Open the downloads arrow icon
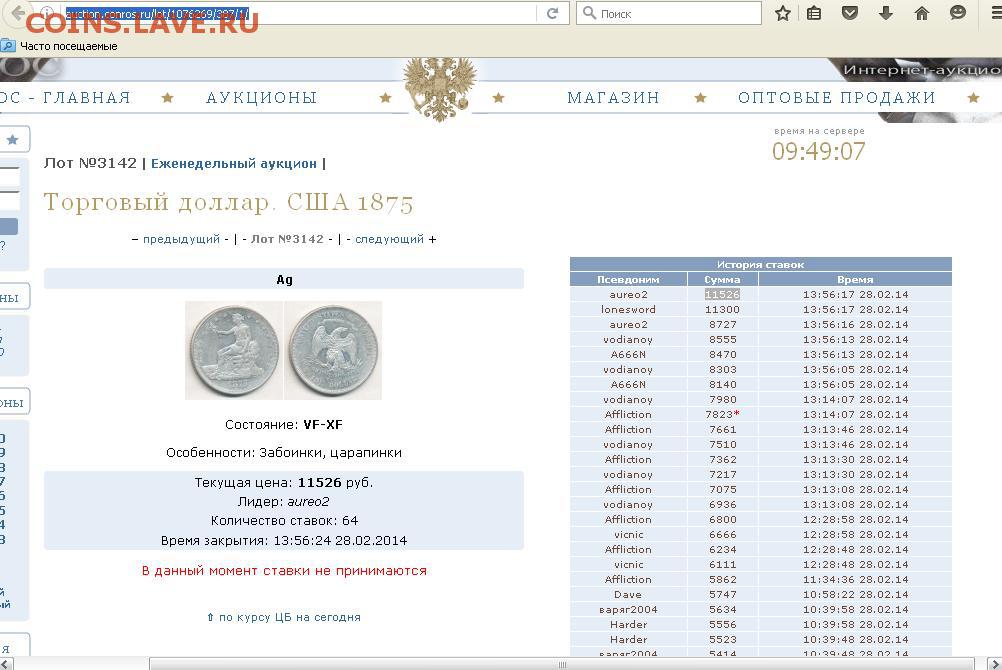This screenshot has width=1002, height=670. pos(886,14)
